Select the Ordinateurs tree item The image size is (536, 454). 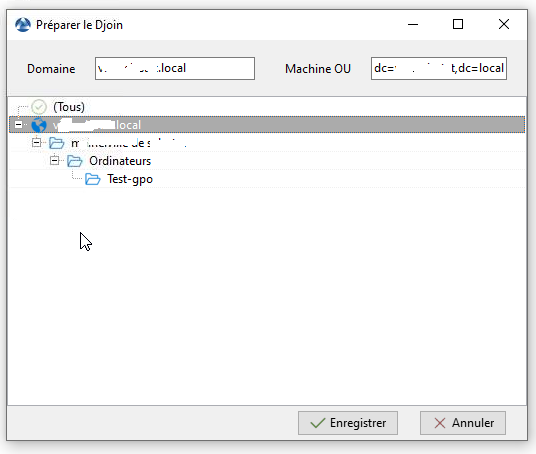pos(120,161)
